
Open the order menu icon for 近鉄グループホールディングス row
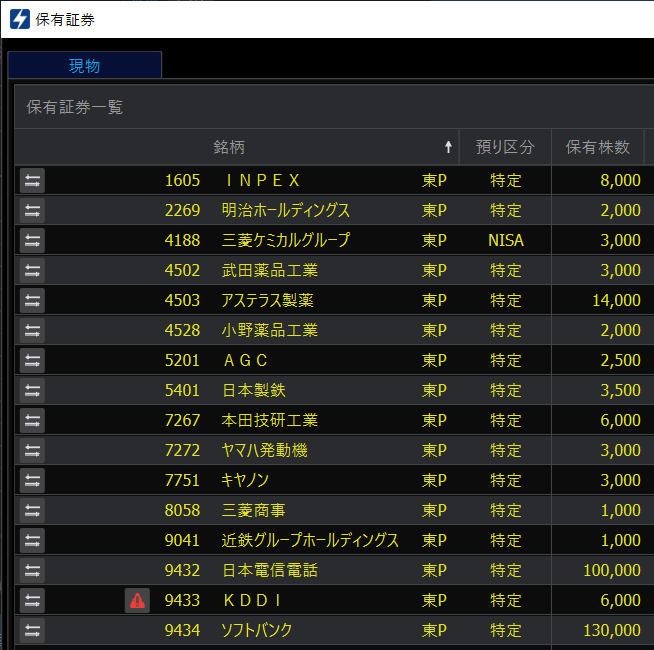click(x=32, y=541)
